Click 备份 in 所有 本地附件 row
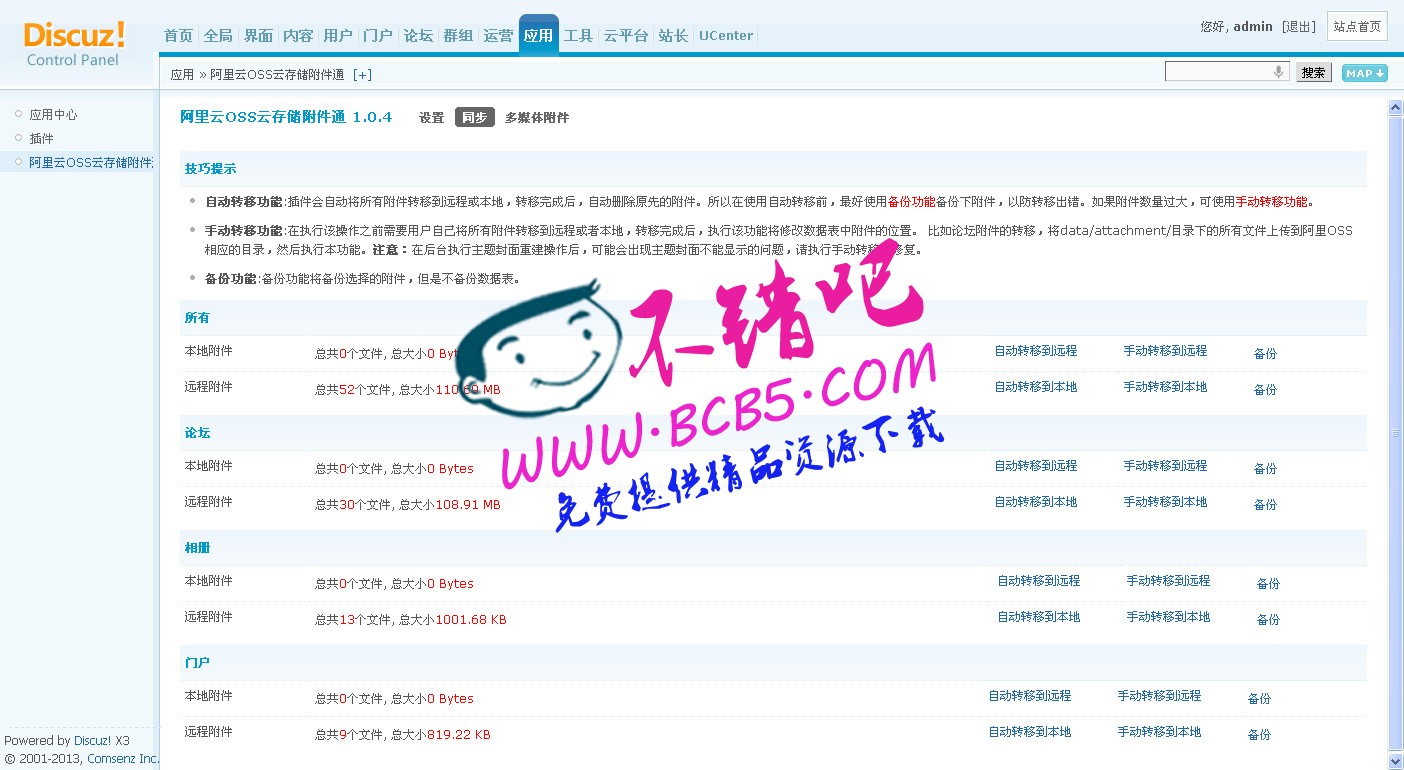 (1265, 354)
